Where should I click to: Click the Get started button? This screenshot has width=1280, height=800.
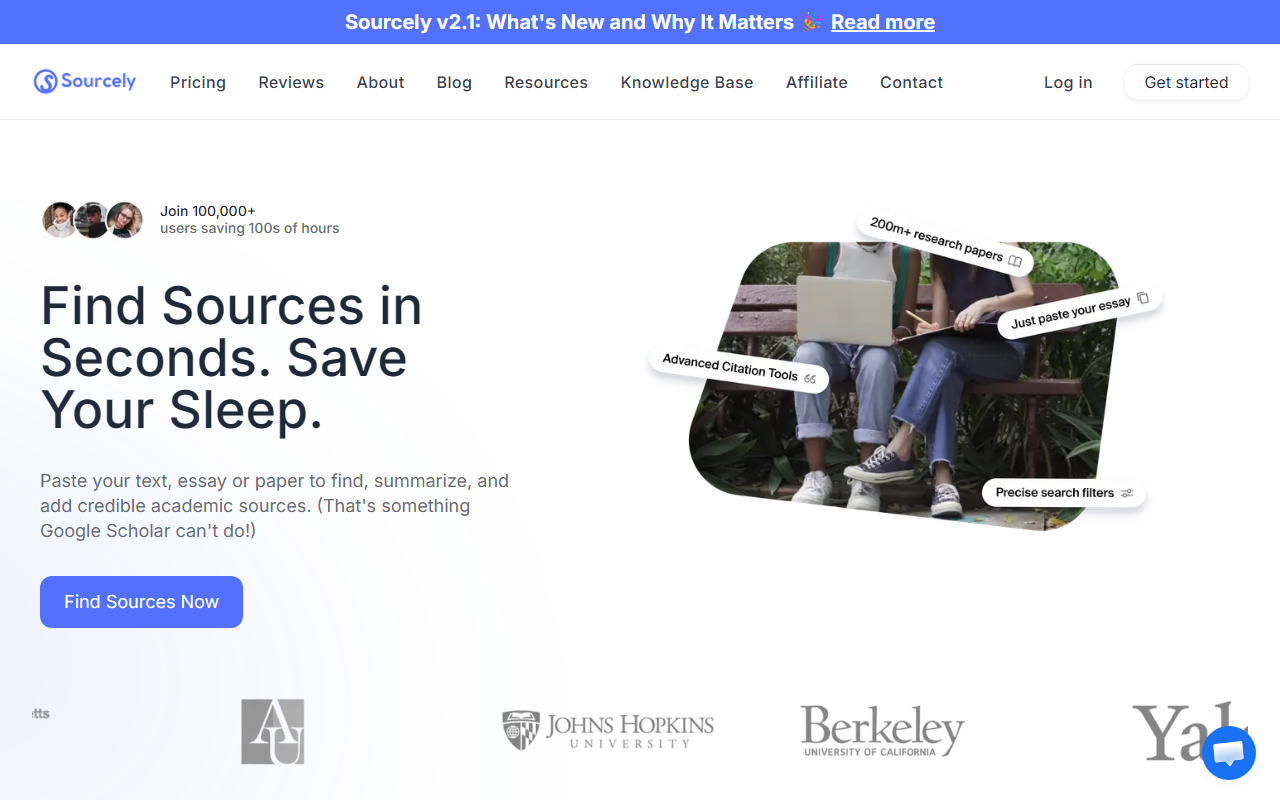pos(1186,82)
